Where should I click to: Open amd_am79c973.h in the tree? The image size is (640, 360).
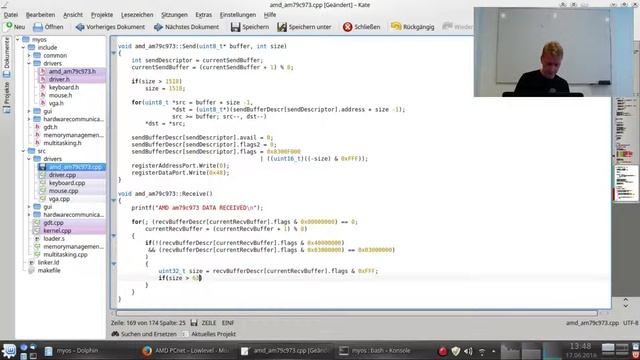pos(72,71)
